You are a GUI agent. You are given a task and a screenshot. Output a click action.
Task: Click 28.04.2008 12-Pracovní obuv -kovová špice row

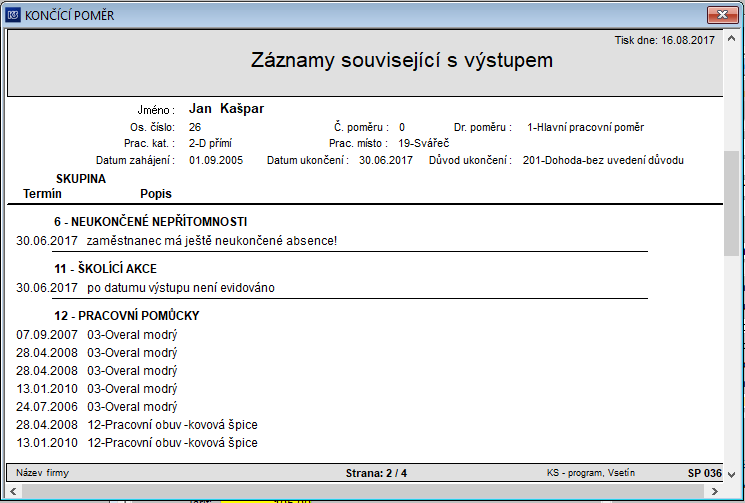point(137,425)
